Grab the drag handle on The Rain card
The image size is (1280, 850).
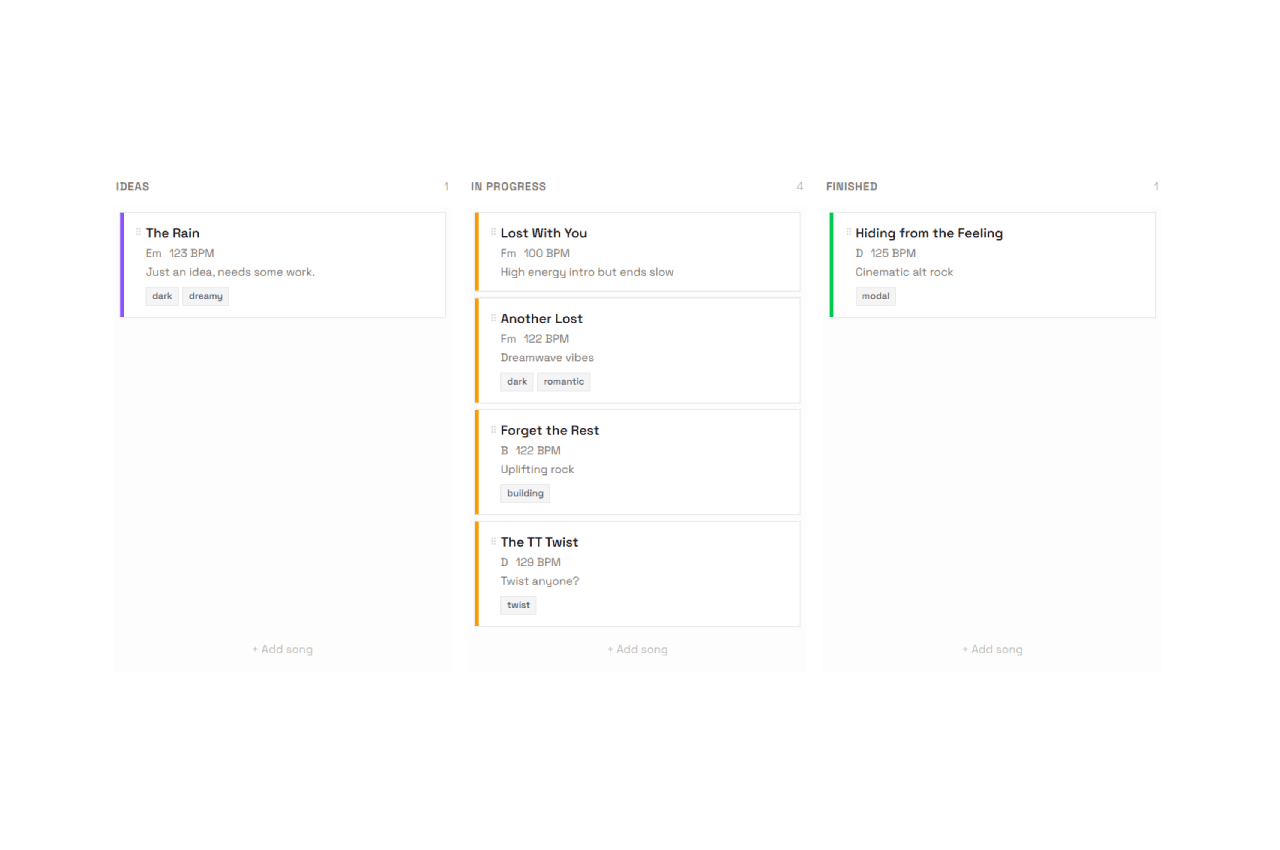point(138,232)
